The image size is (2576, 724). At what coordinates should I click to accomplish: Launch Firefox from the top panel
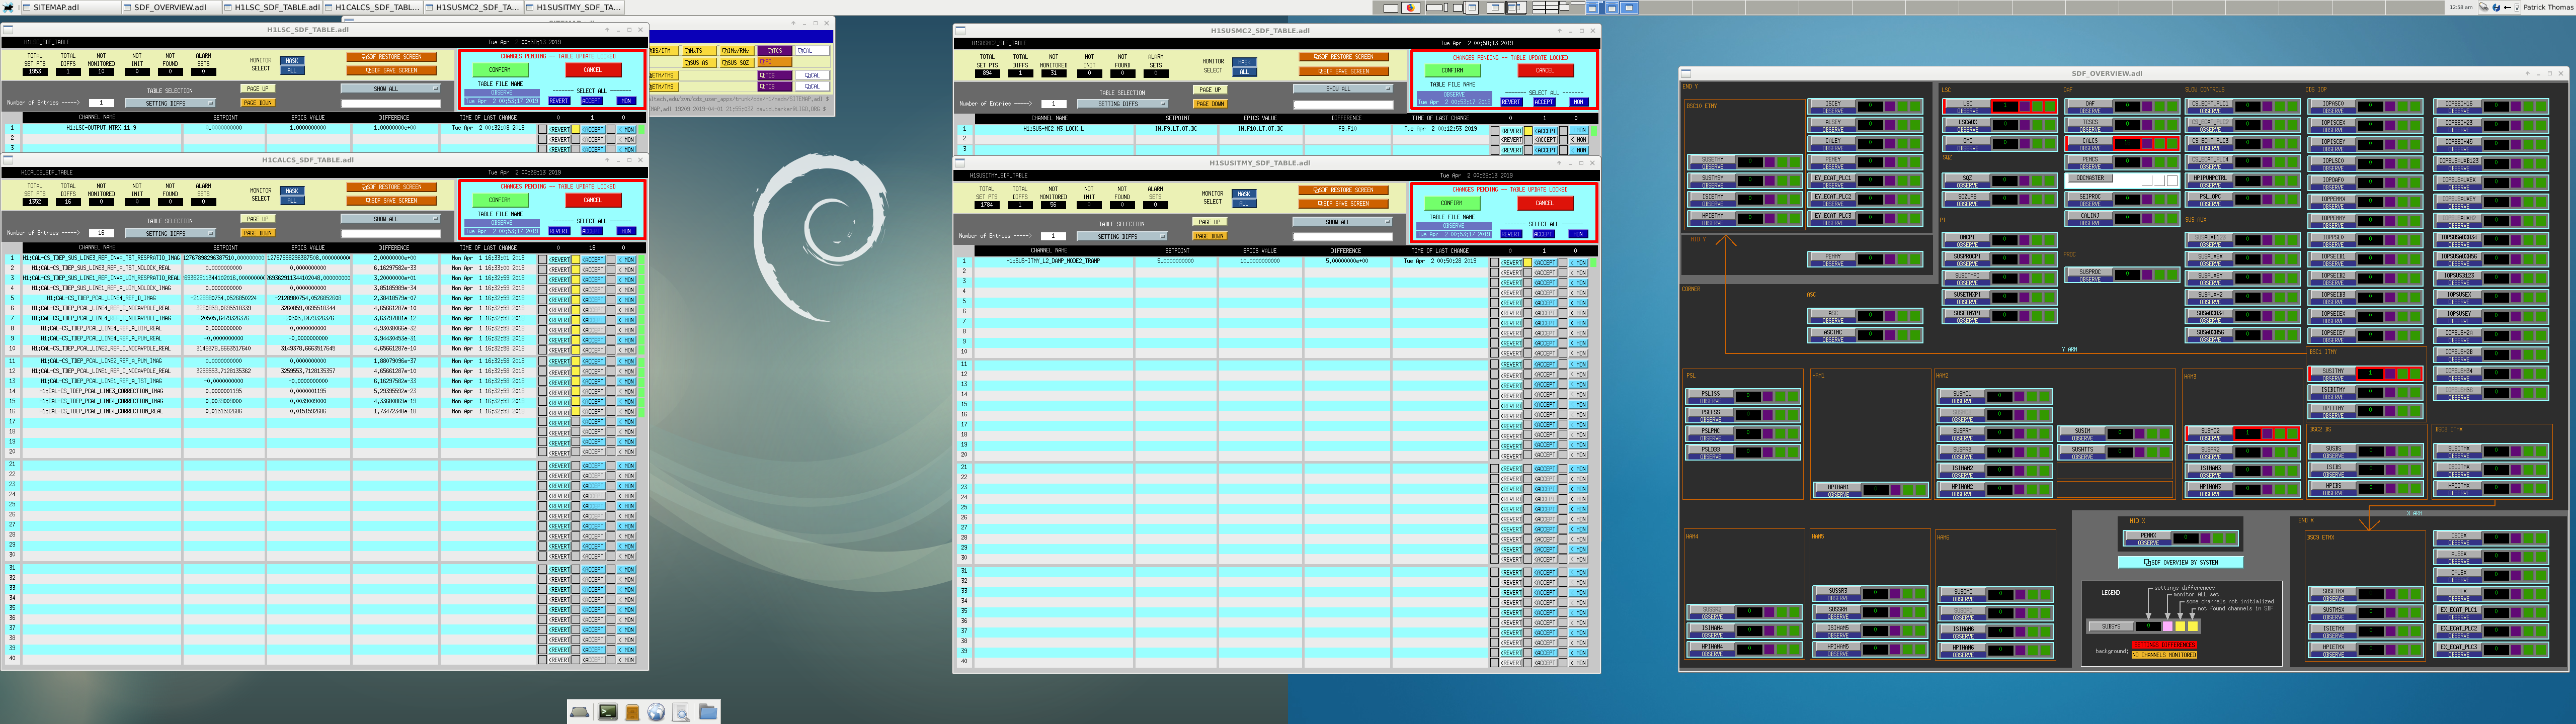[x=1411, y=8]
